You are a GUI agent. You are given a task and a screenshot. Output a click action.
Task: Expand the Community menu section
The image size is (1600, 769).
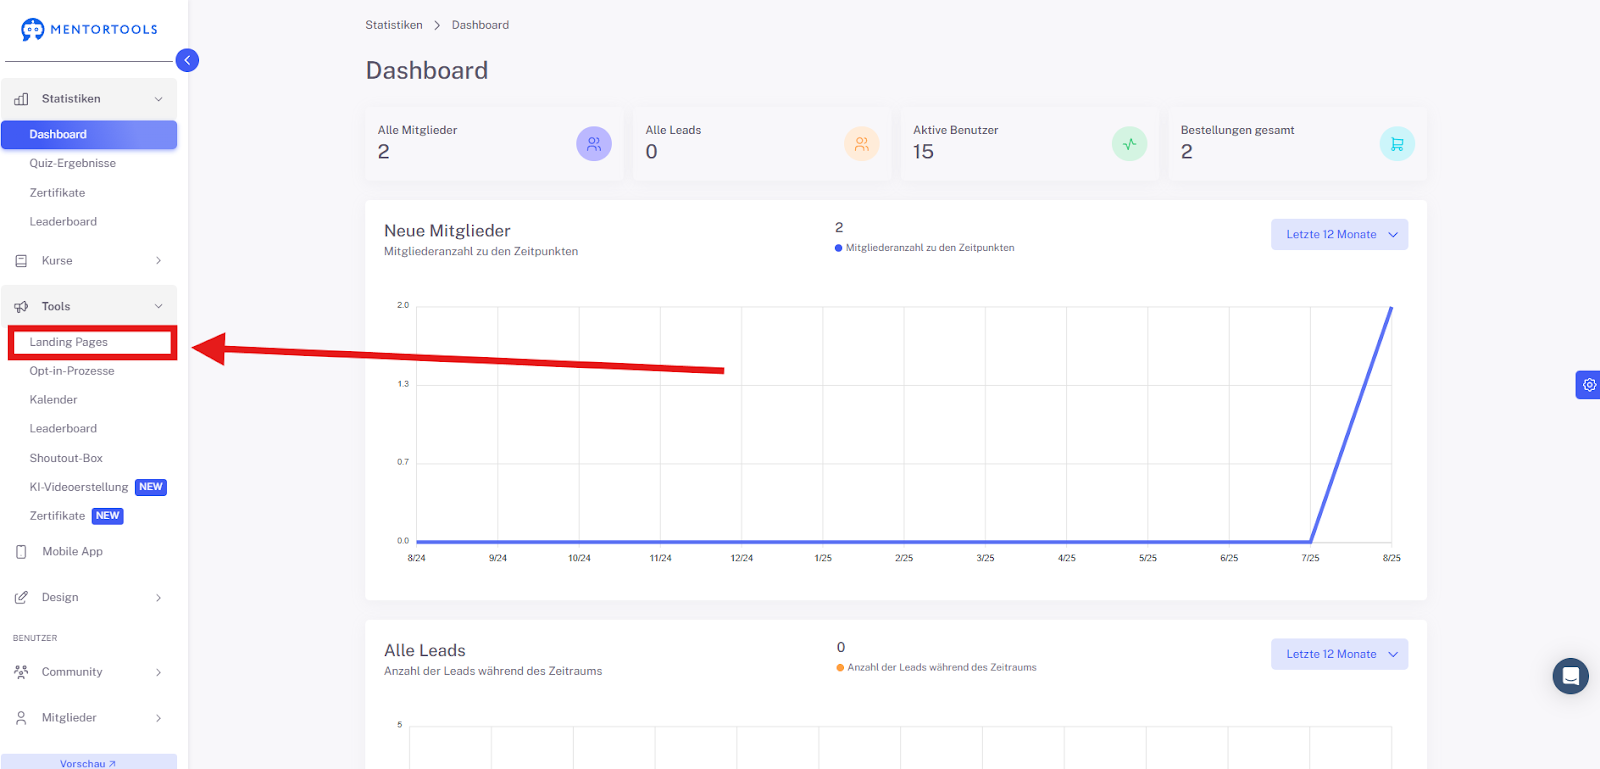point(158,672)
